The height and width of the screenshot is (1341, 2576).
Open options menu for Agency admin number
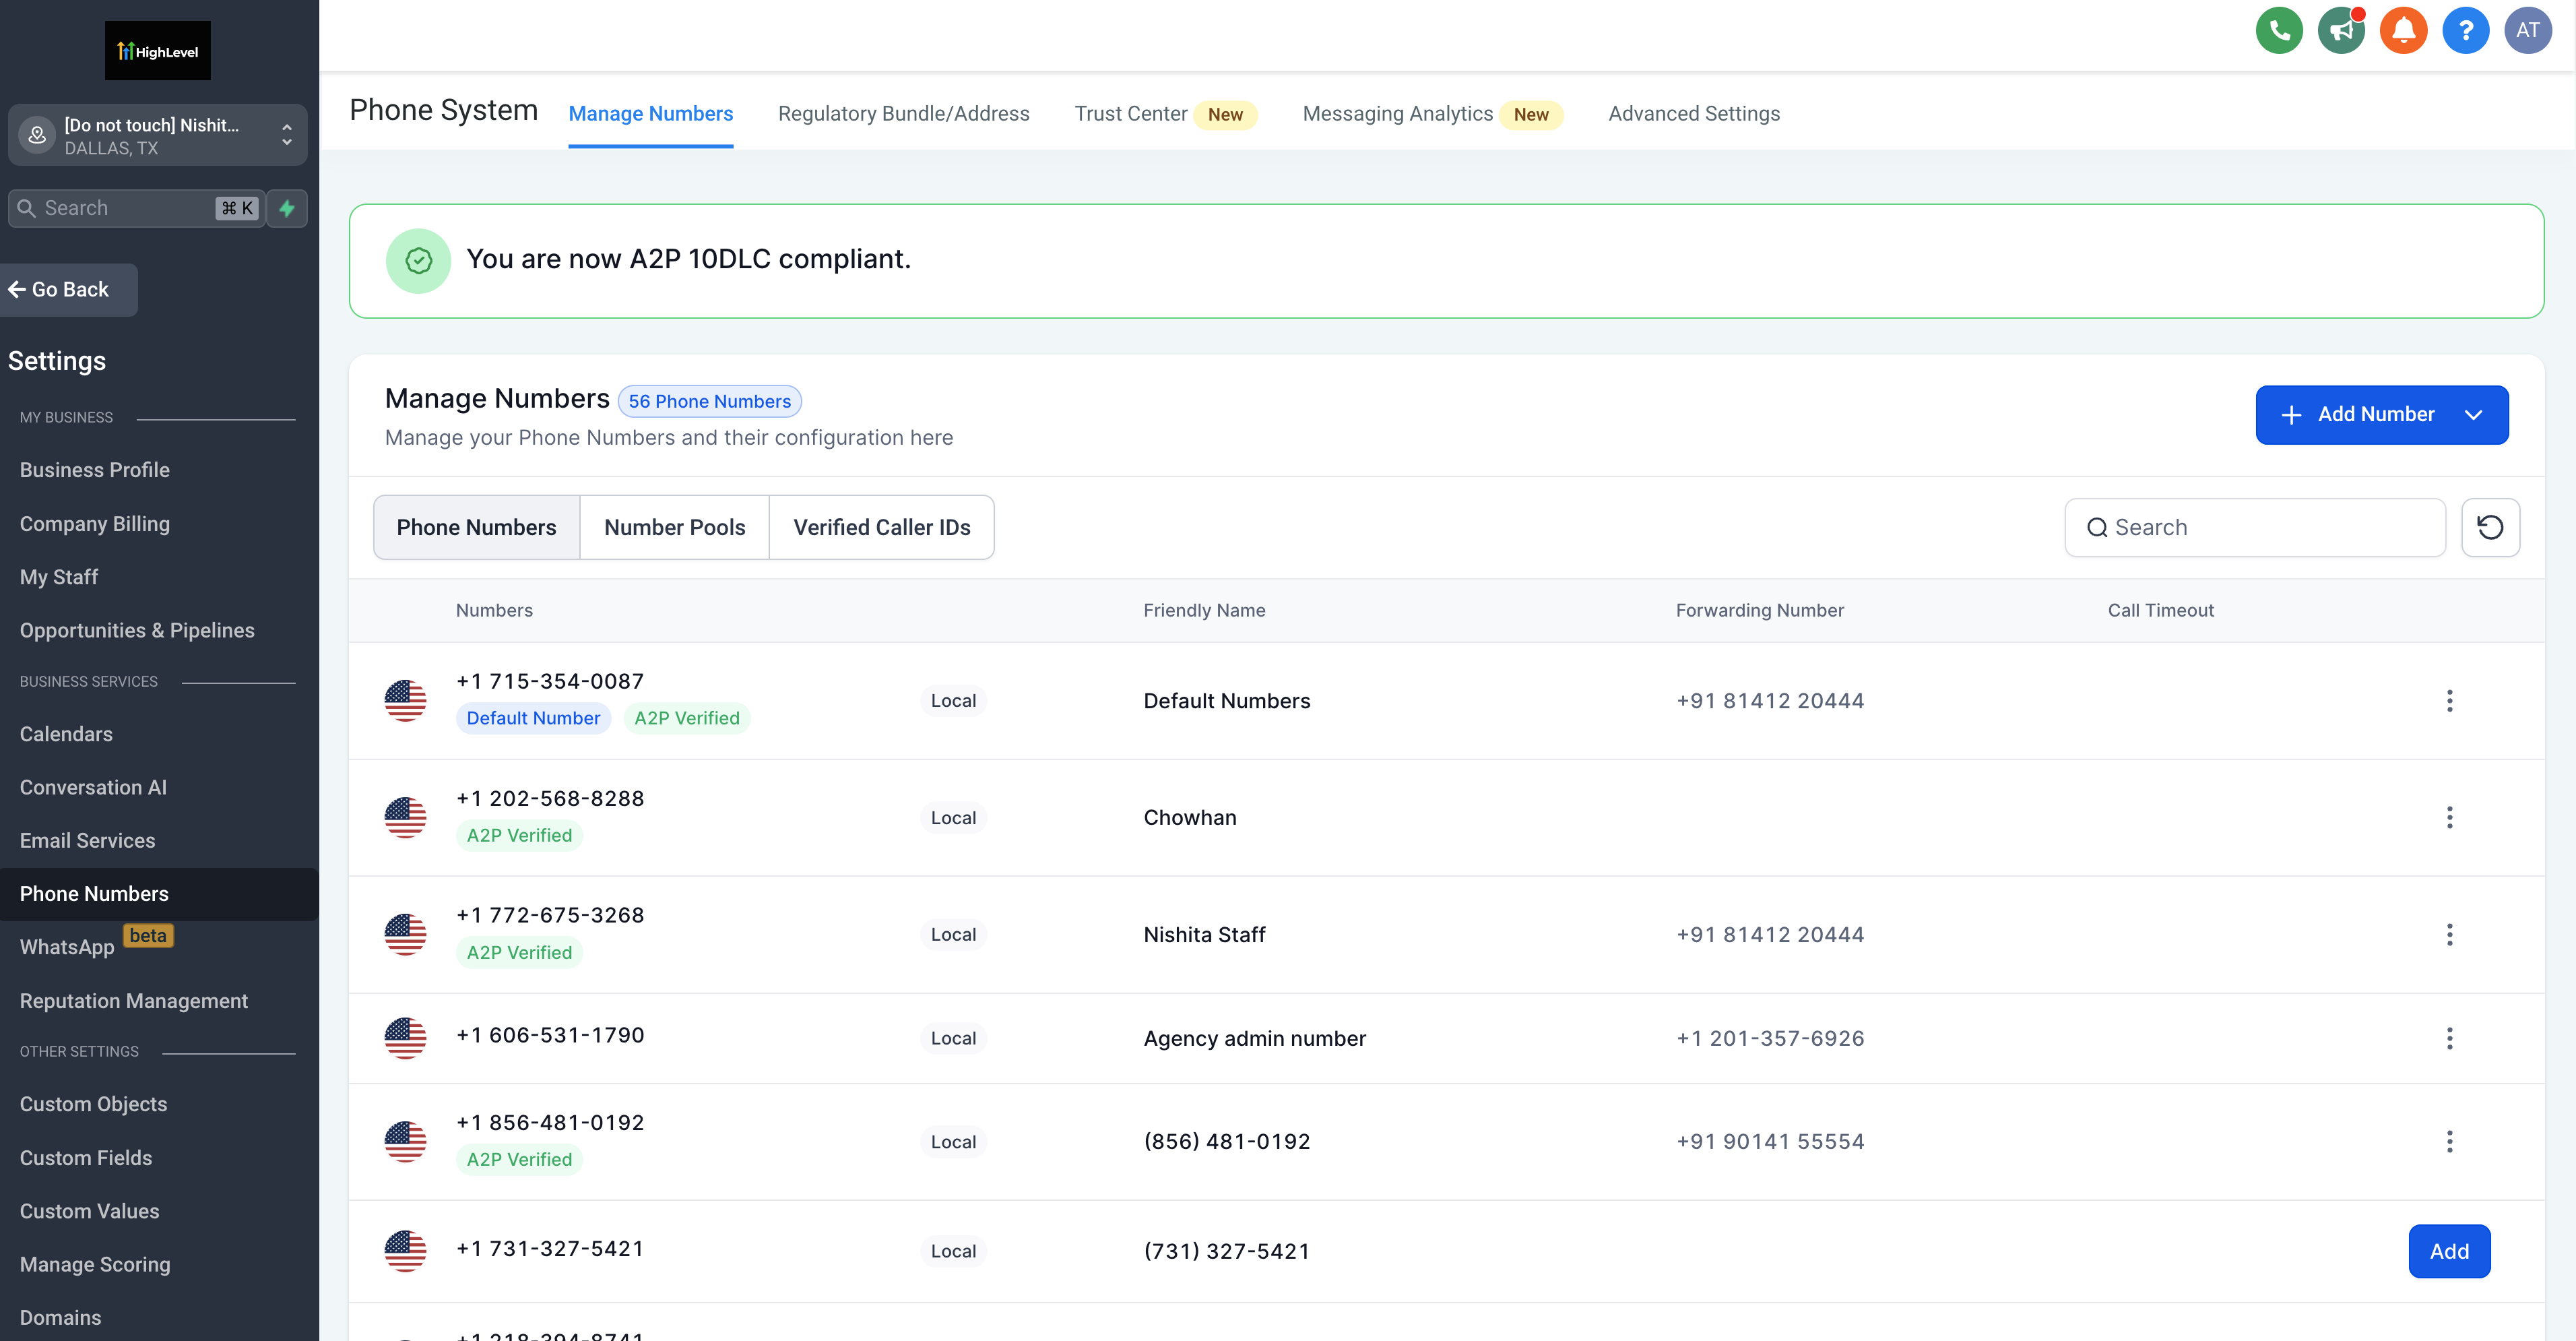pyautogui.click(x=2449, y=1038)
